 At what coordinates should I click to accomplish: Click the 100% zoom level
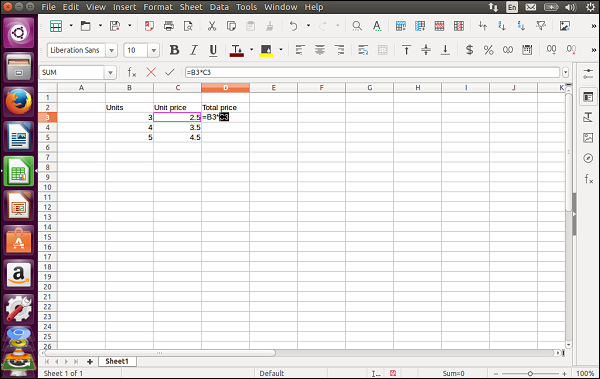point(585,373)
